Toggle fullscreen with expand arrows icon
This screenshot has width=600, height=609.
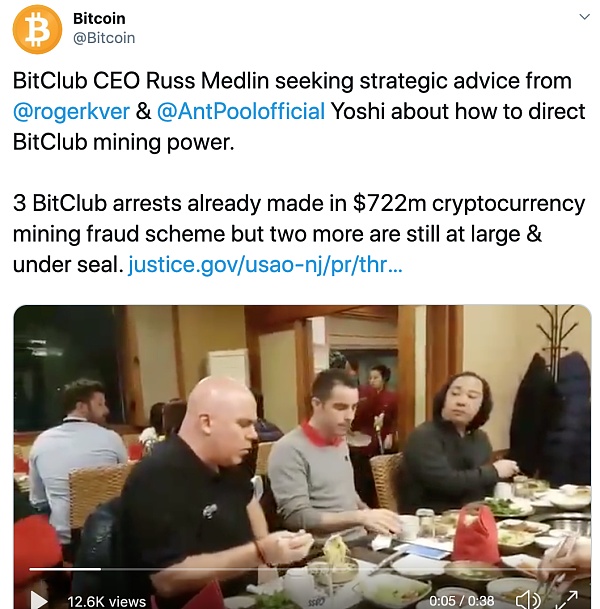[x=567, y=600]
